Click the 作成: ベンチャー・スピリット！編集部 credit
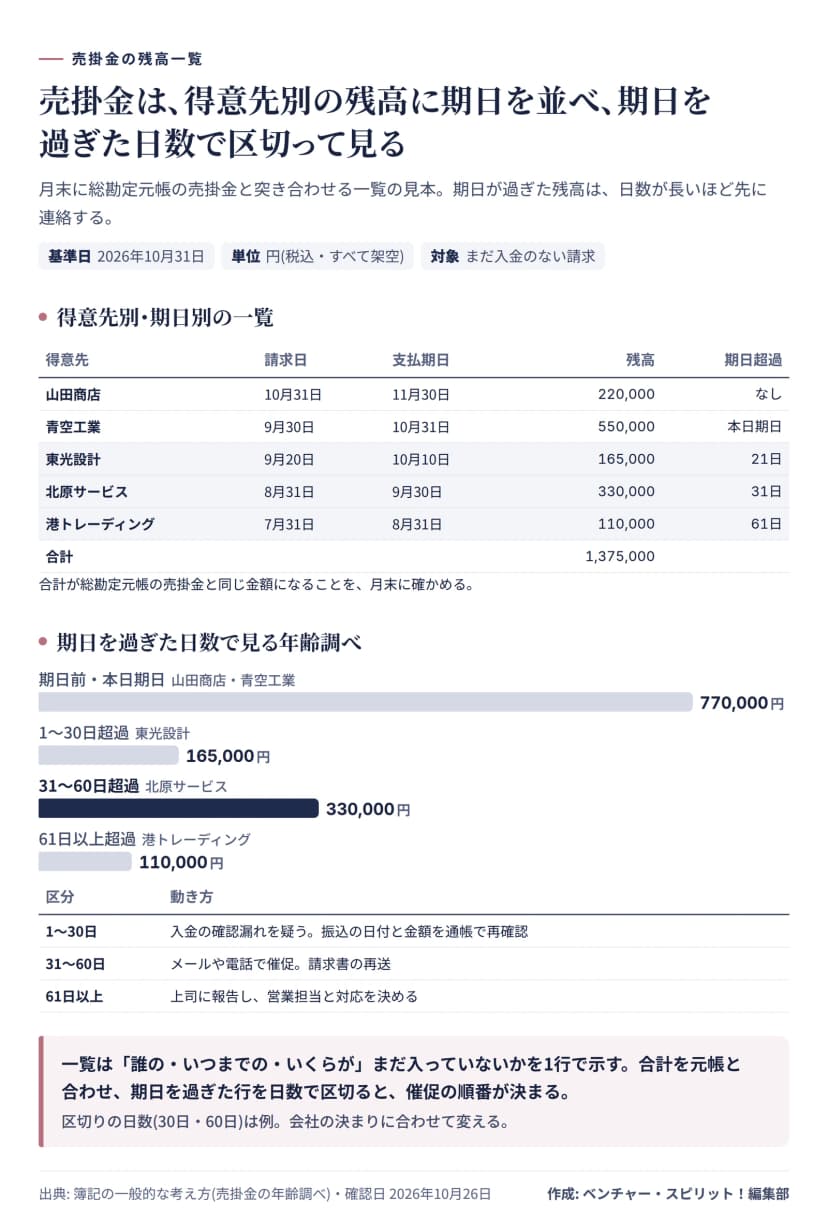This screenshot has height=1232, width=828. (x=668, y=1194)
